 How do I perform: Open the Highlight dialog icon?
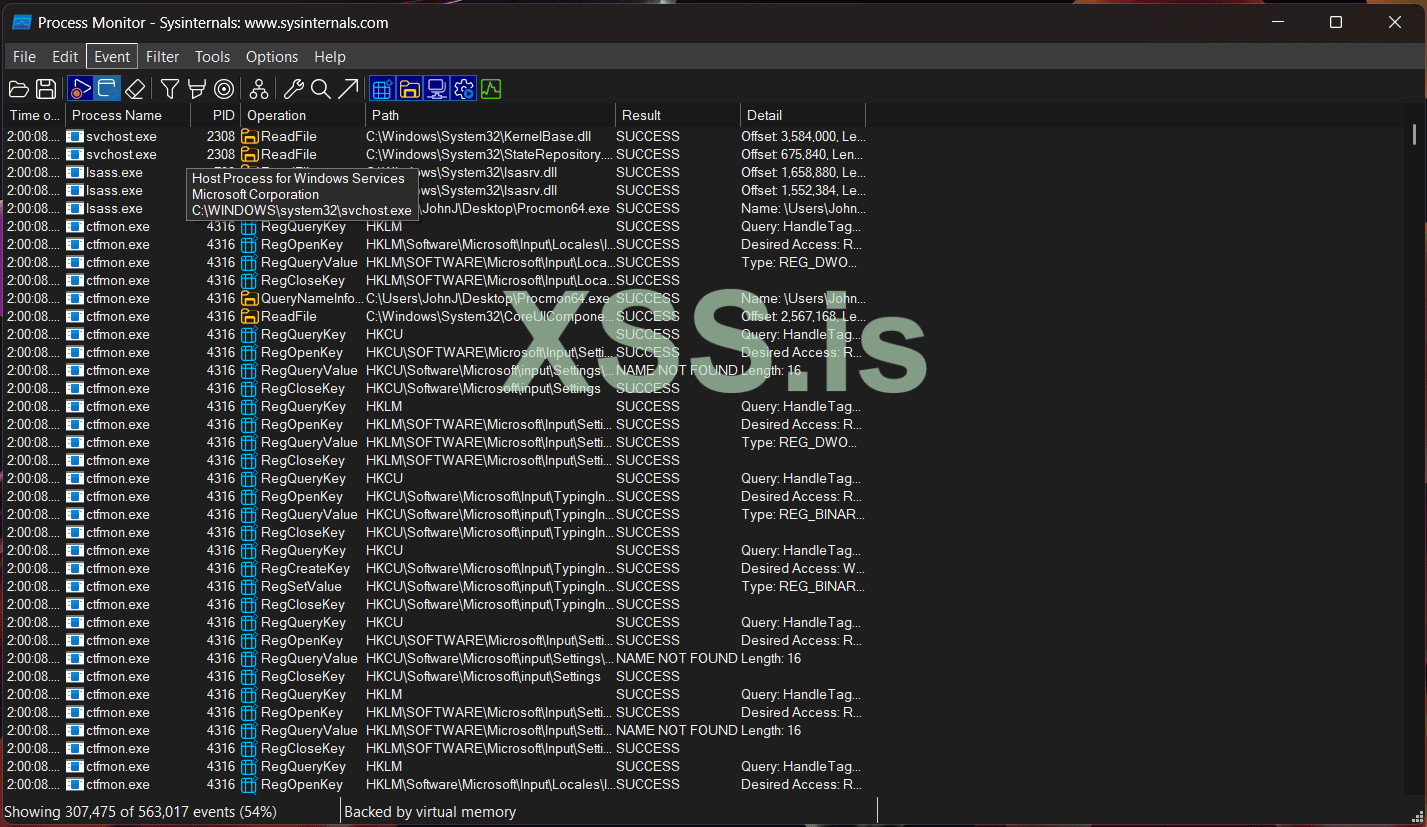point(196,88)
